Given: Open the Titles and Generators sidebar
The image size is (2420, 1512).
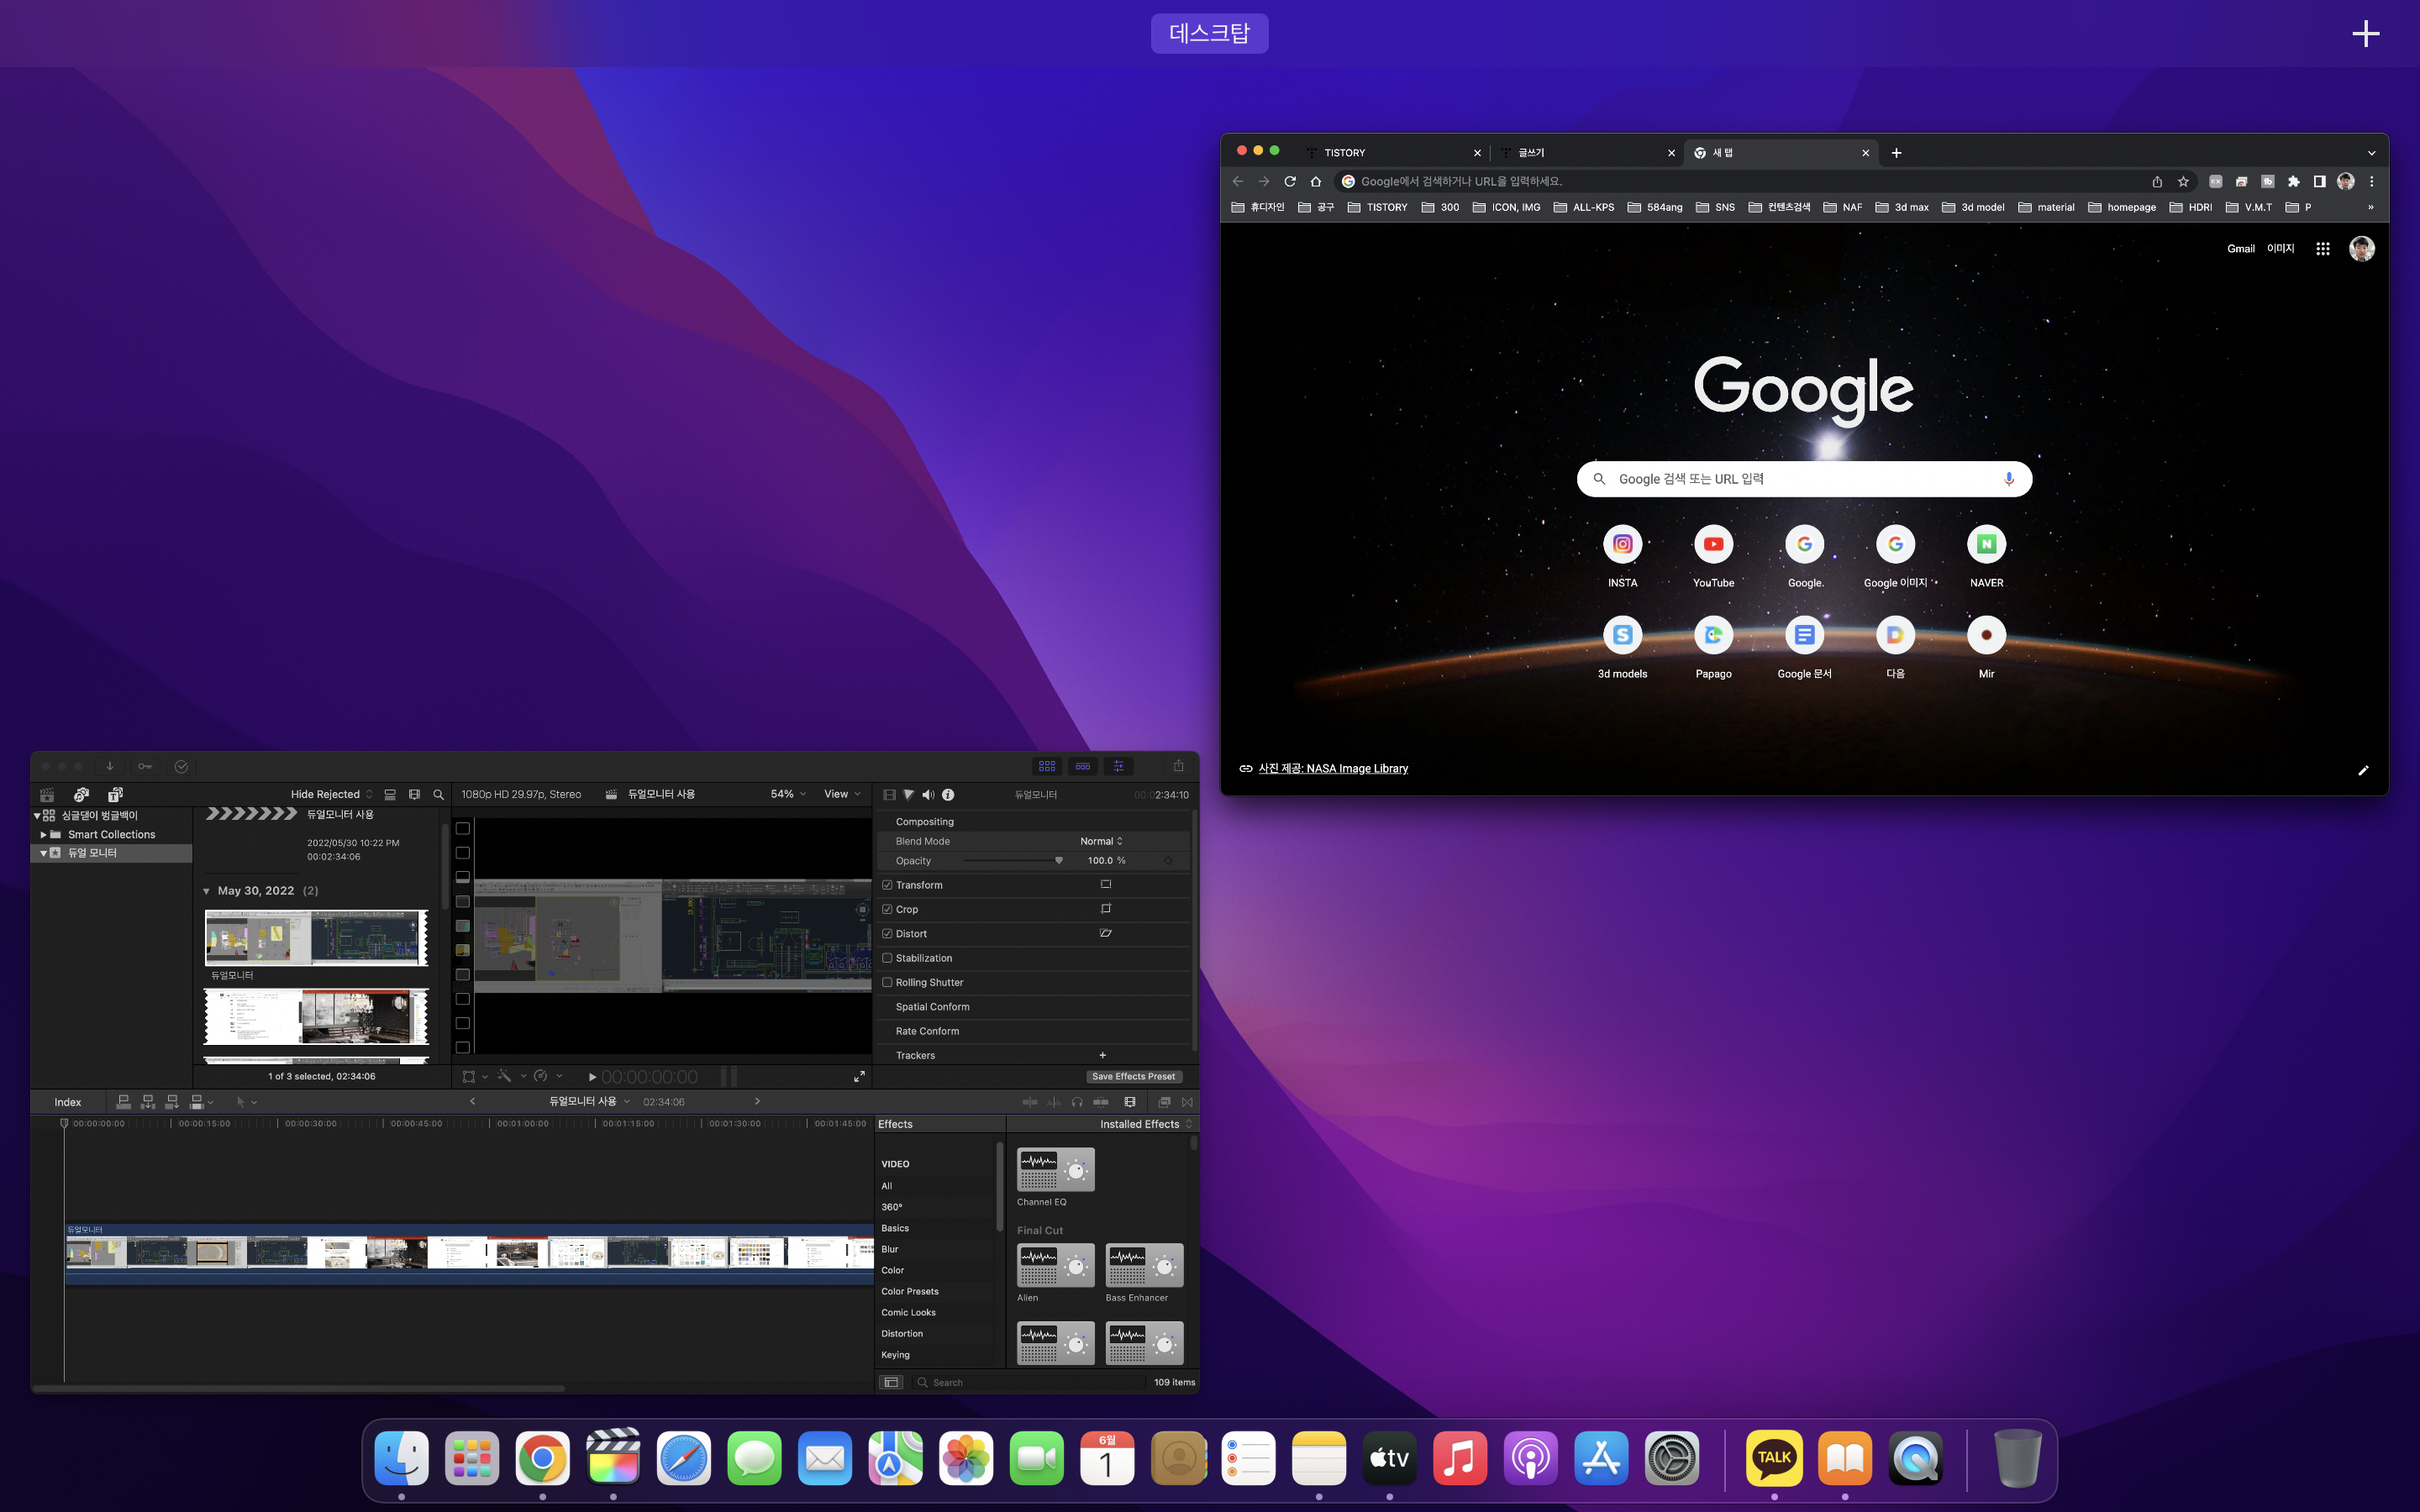Looking at the screenshot, I should click(115, 794).
